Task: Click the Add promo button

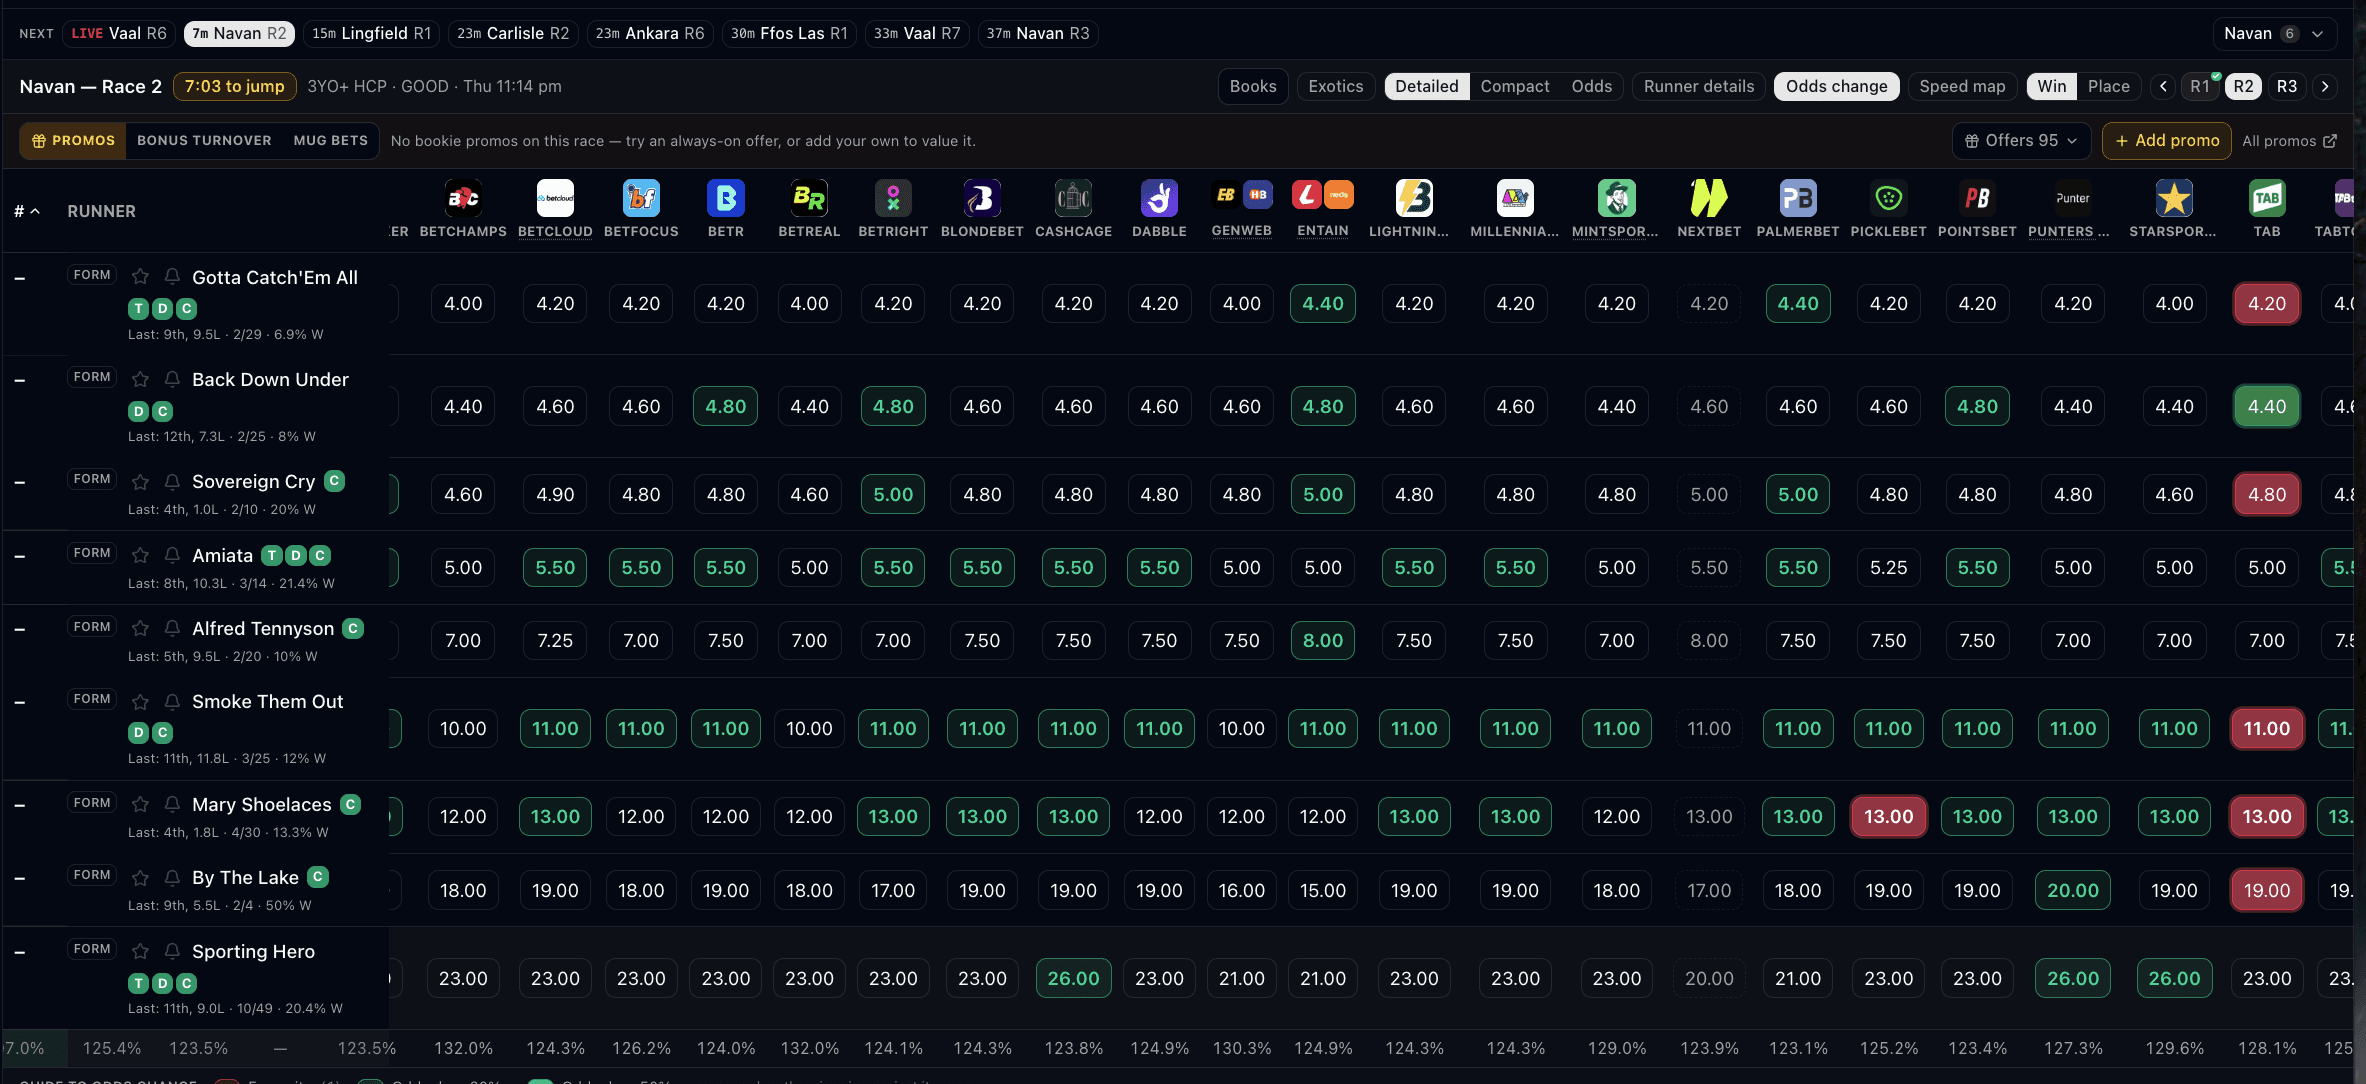Action: [x=2167, y=141]
